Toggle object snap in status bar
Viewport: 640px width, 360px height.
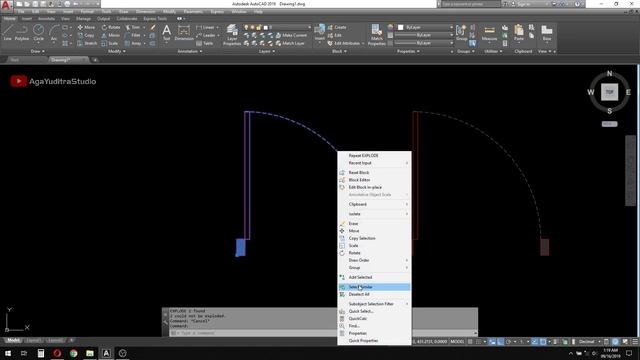(542, 342)
